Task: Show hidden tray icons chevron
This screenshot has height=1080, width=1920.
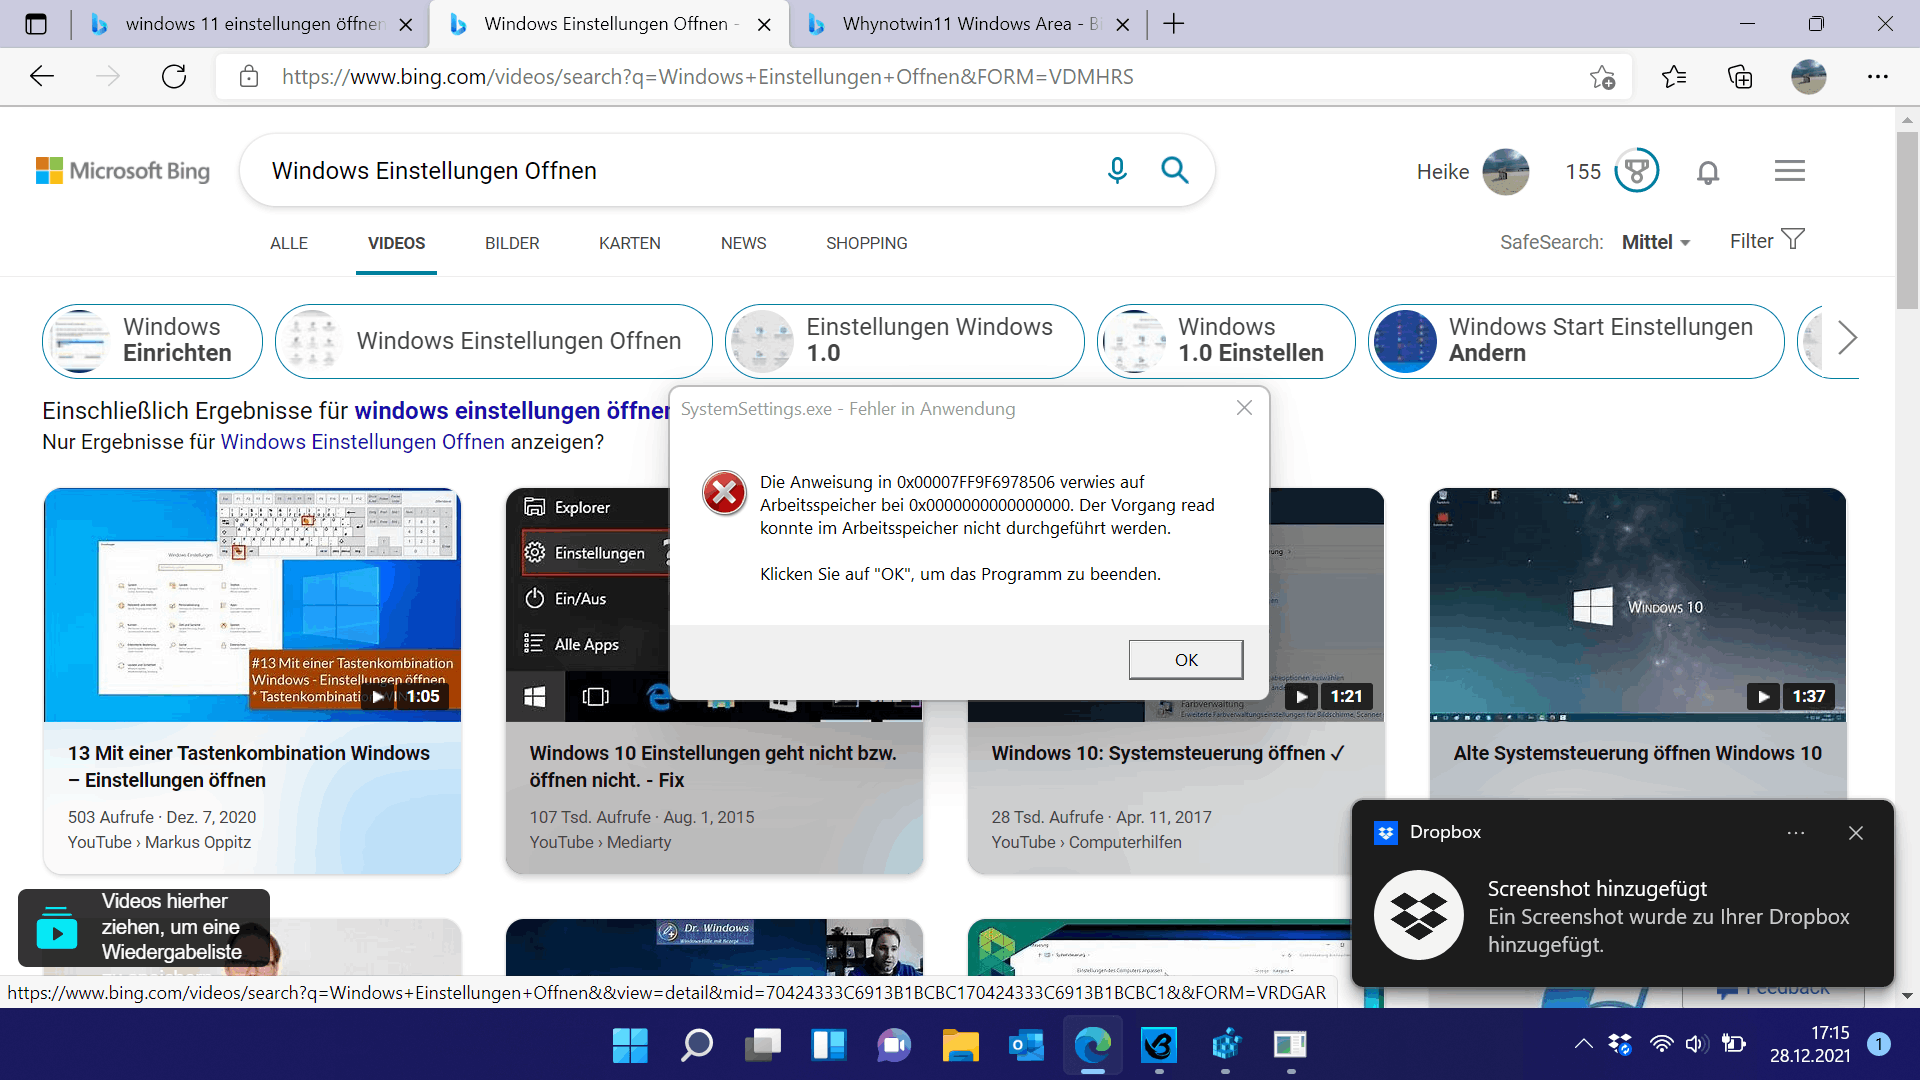Action: (1583, 1044)
